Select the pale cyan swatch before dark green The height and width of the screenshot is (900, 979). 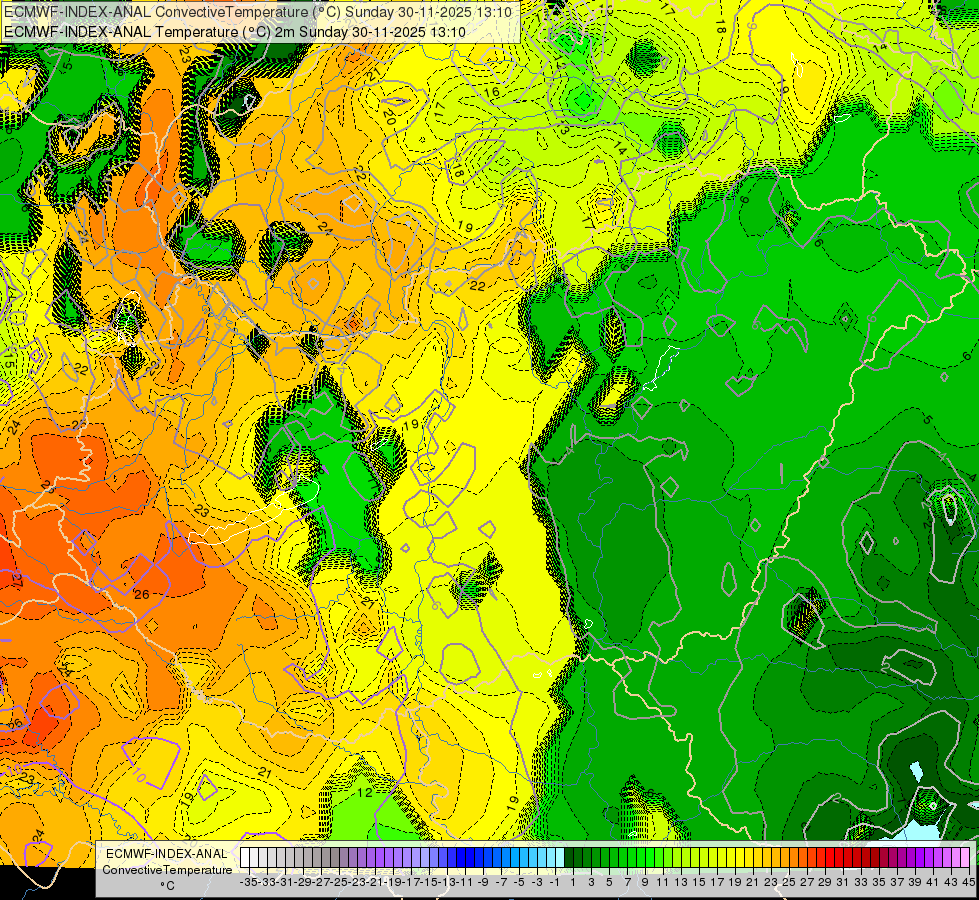[x=559, y=858]
